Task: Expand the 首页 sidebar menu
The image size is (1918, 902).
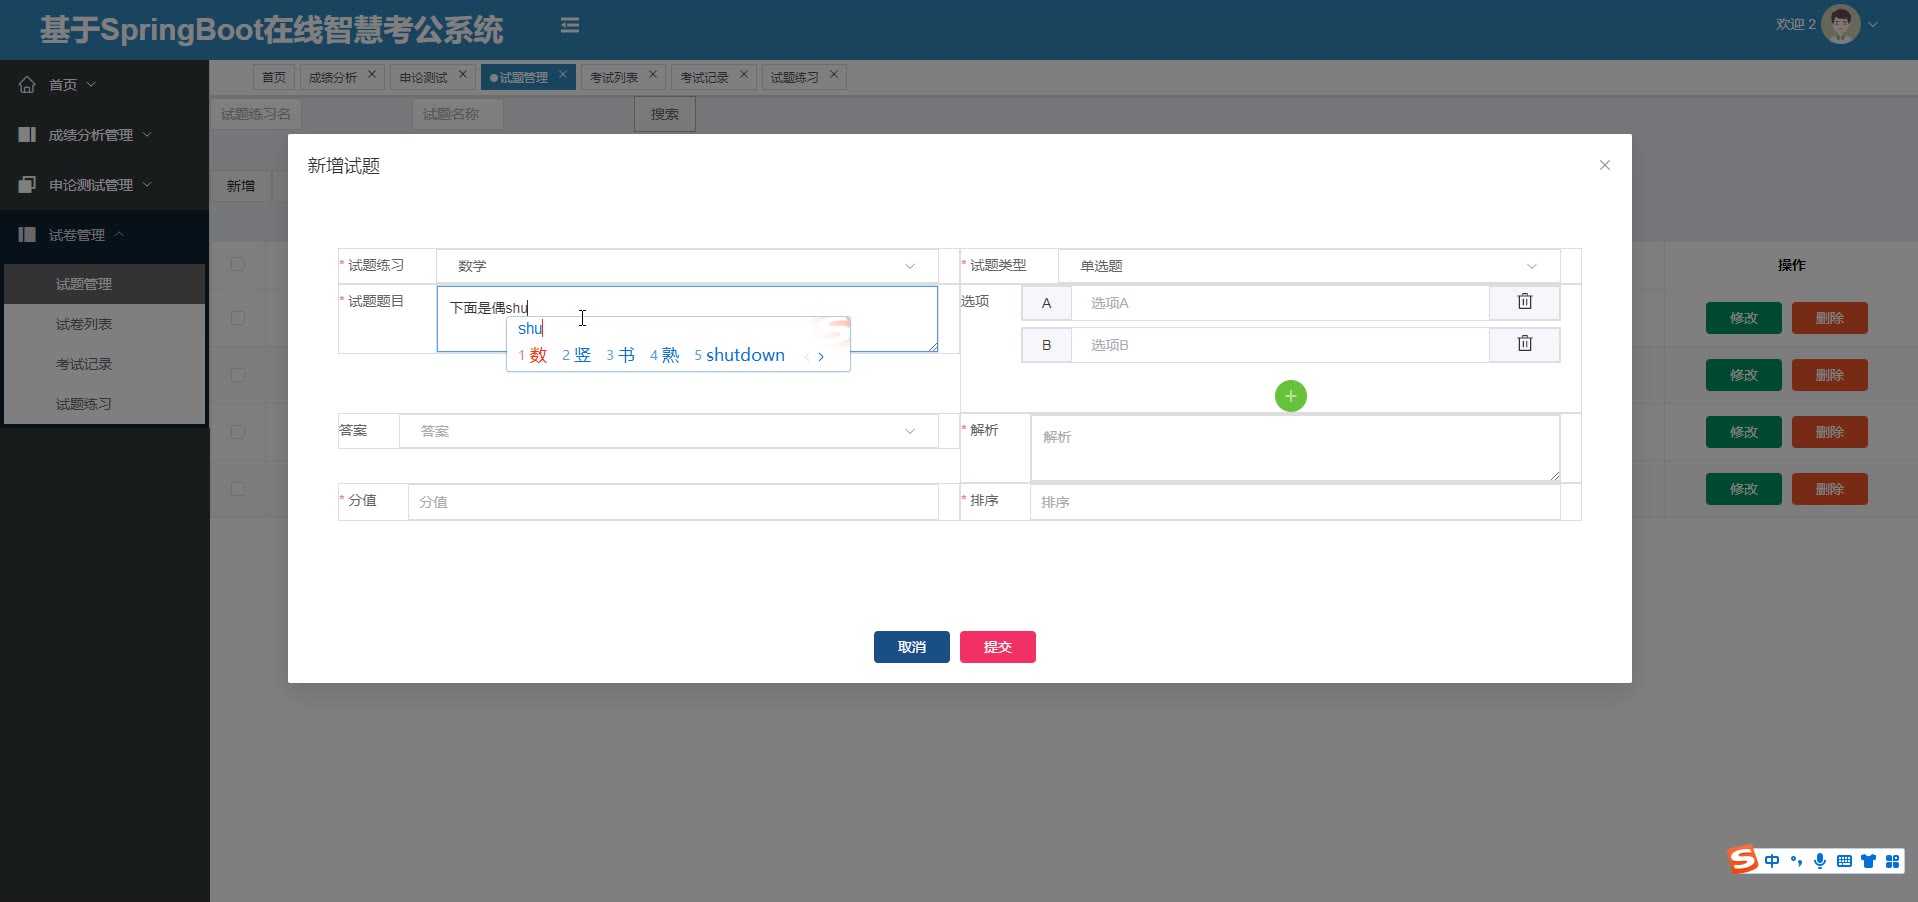Action: [x=104, y=85]
